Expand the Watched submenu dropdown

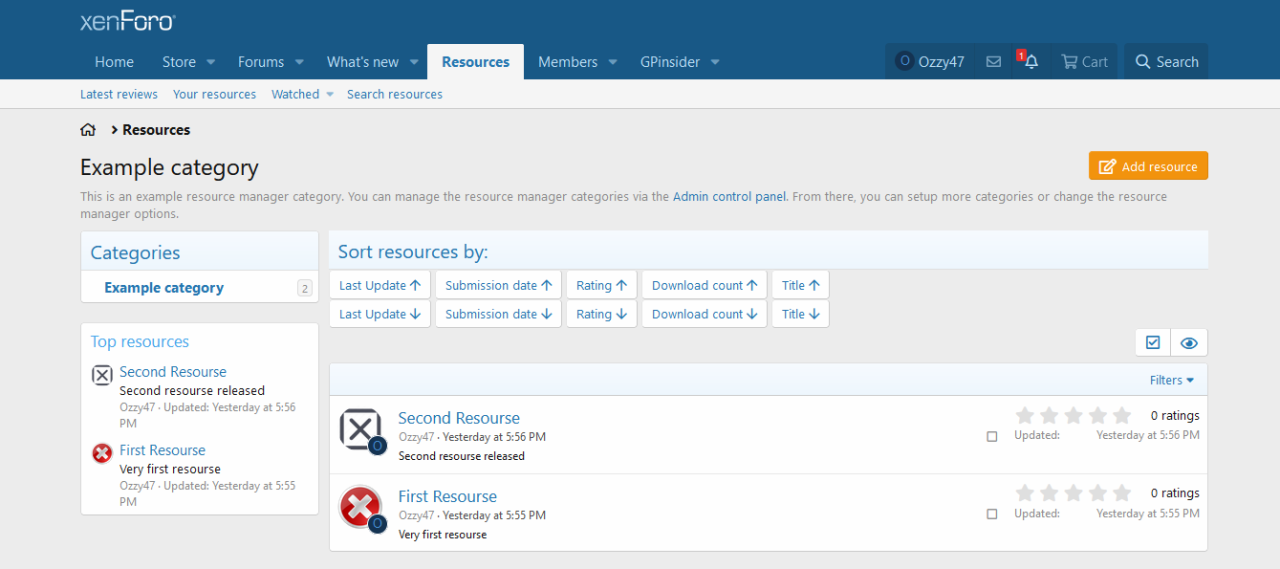tap(329, 95)
